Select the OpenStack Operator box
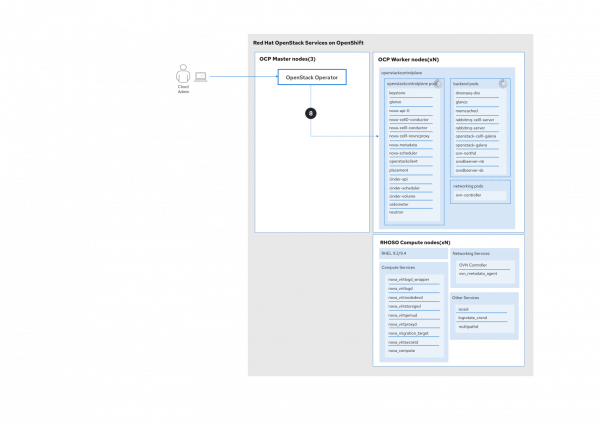Image resolution: width=600 pixels, height=425 pixels. [312, 77]
